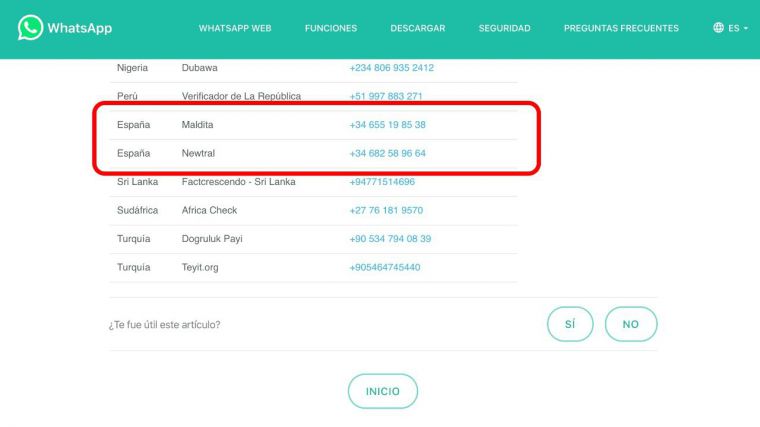Select the Verificador de La República text
Image resolution: width=760 pixels, height=427 pixels.
pyautogui.click(x=241, y=96)
